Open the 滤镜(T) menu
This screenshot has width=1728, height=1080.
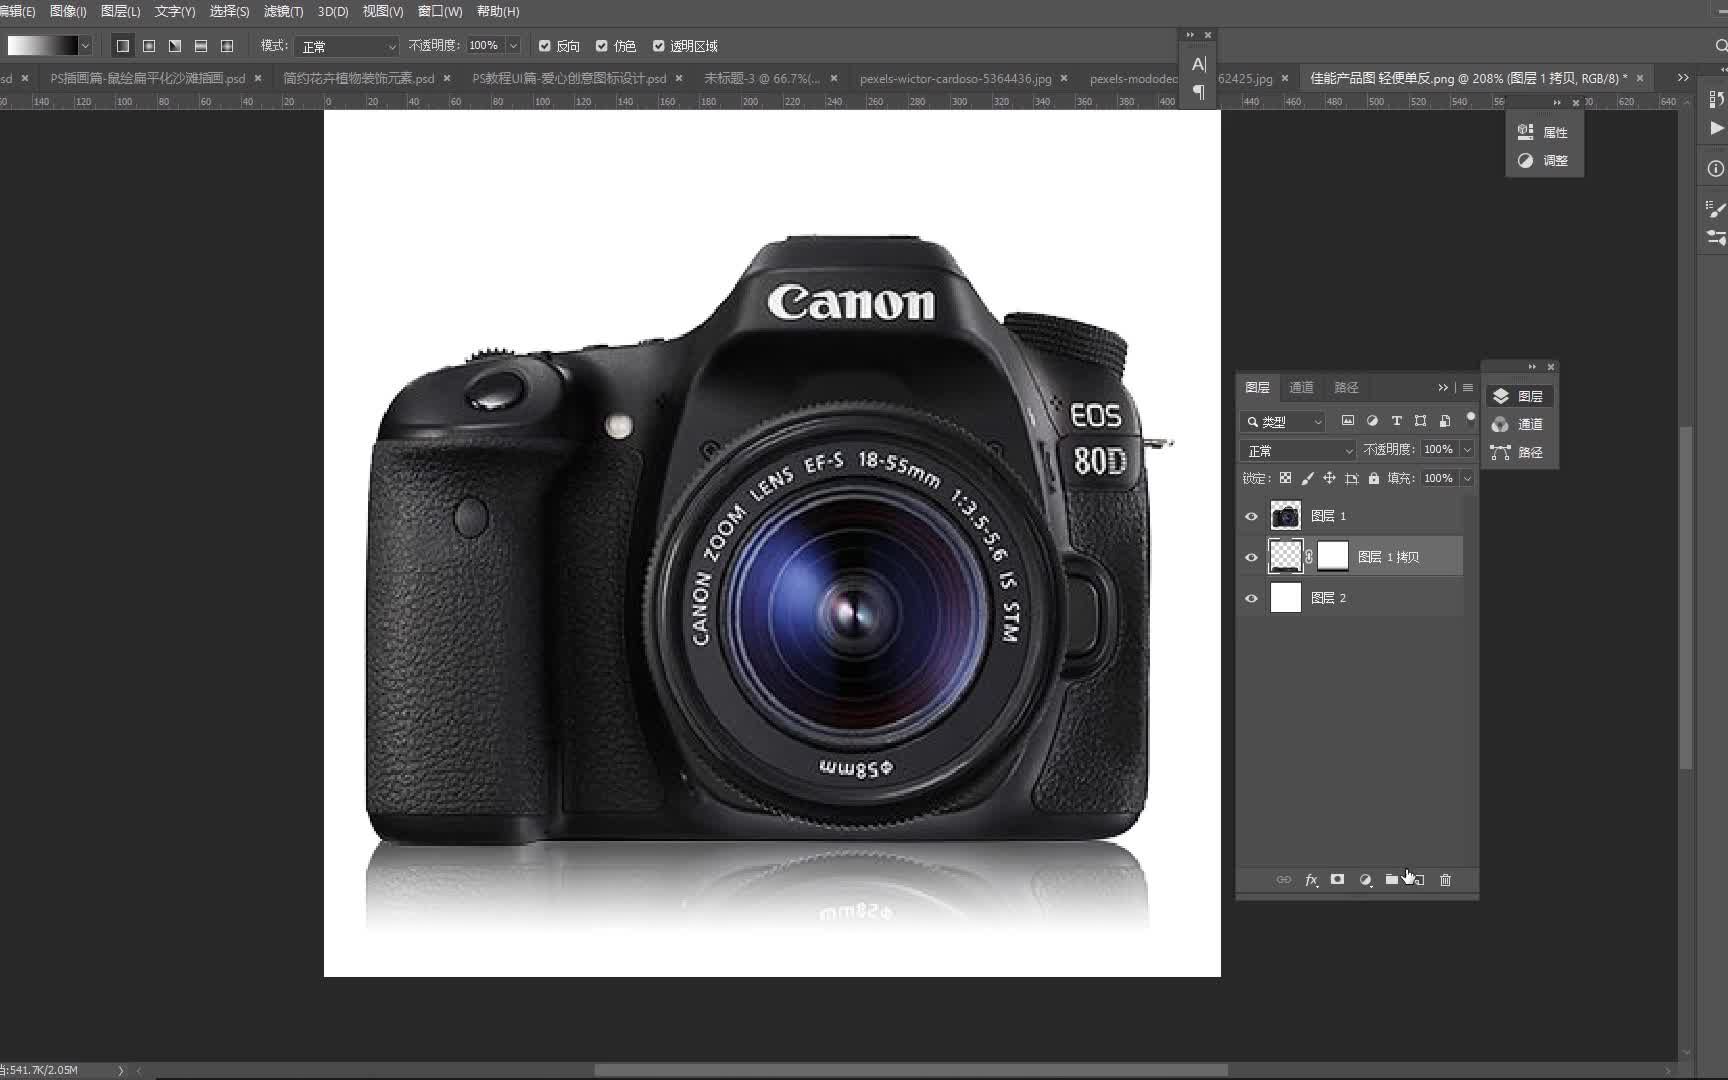[x=283, y=11]
